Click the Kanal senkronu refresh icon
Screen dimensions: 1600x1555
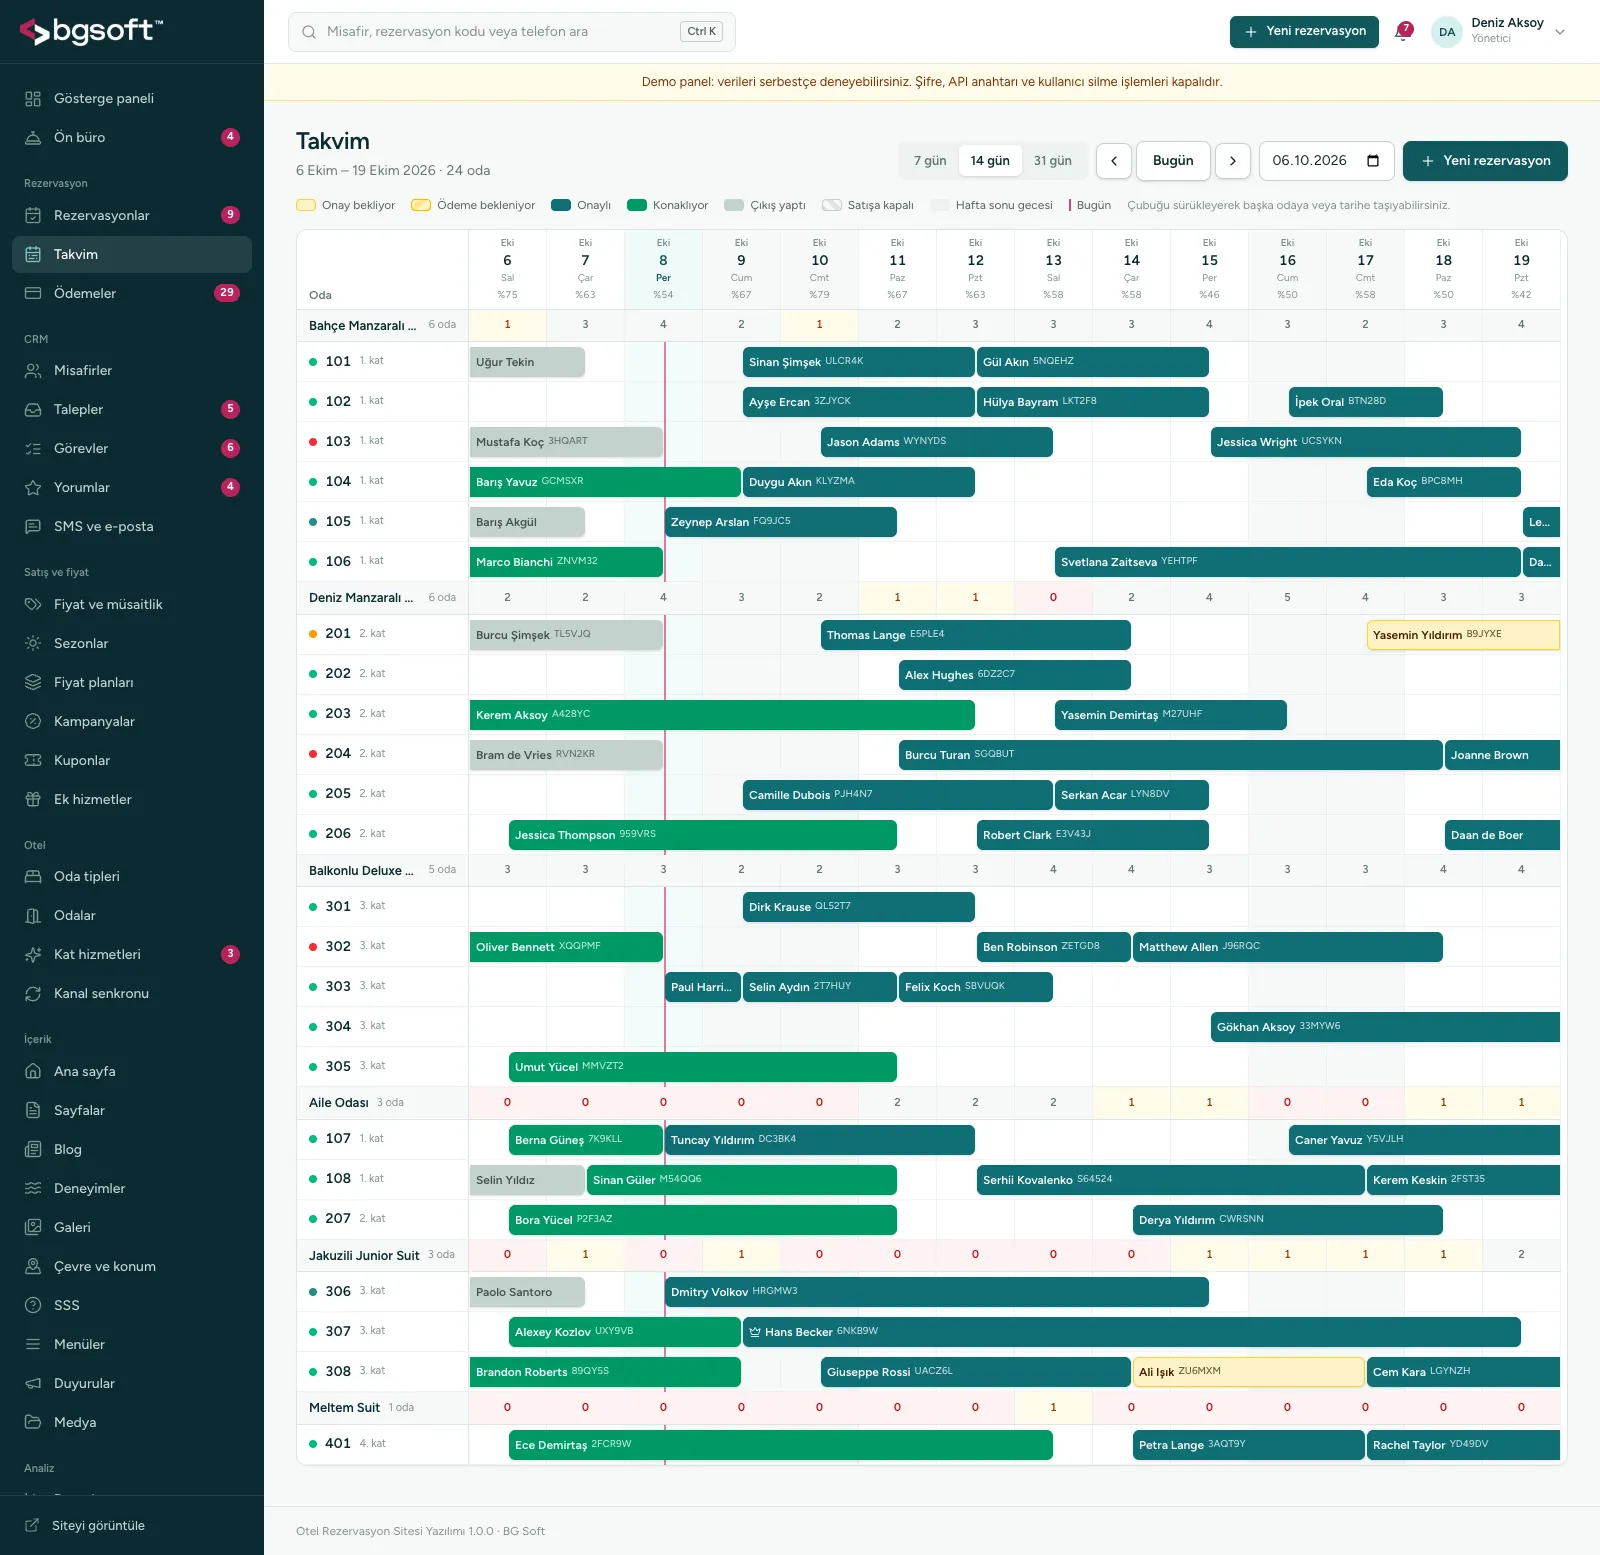33,993
